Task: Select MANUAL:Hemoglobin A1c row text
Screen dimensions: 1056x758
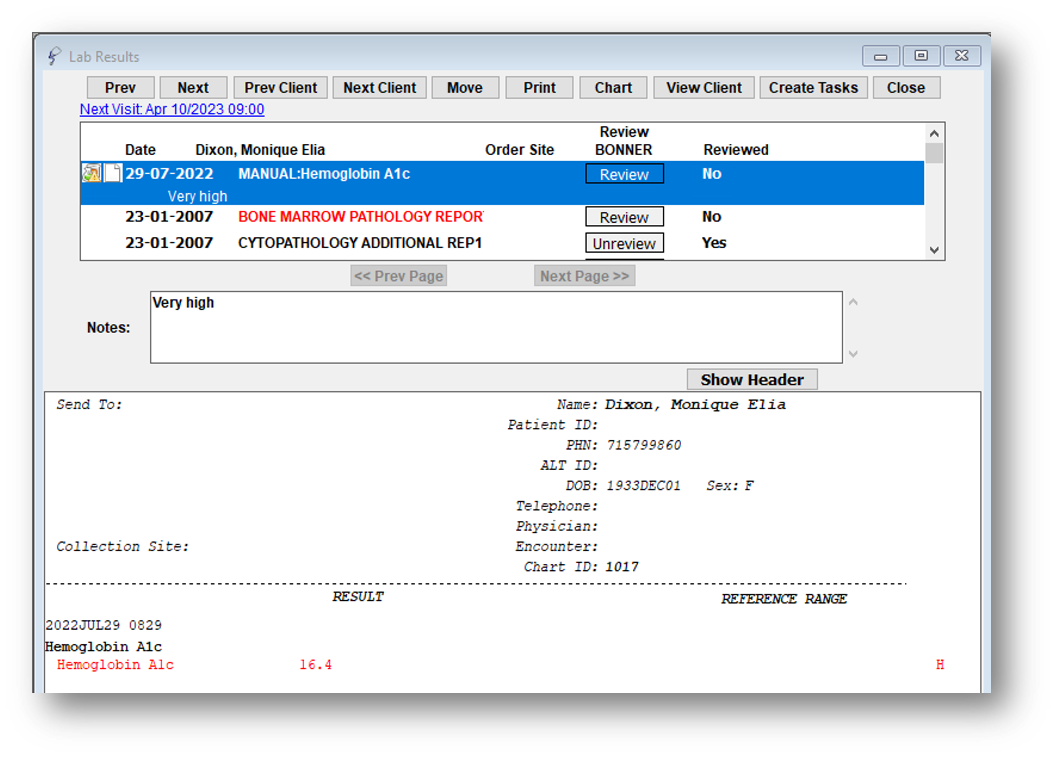Action: coord(324,174)
